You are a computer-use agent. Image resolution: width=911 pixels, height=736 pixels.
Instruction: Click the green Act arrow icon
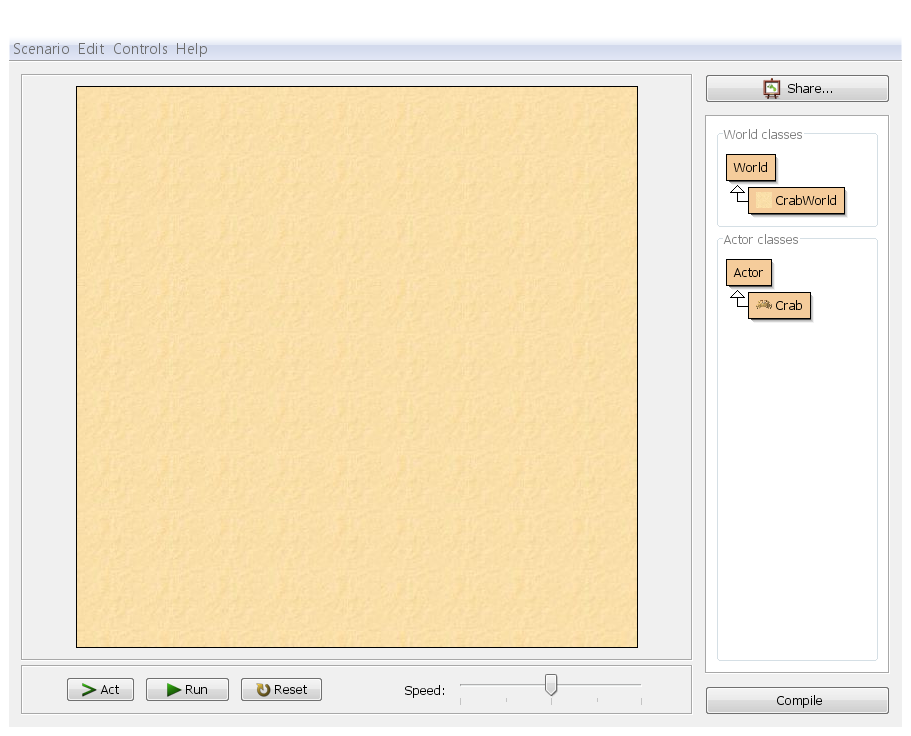88,690
